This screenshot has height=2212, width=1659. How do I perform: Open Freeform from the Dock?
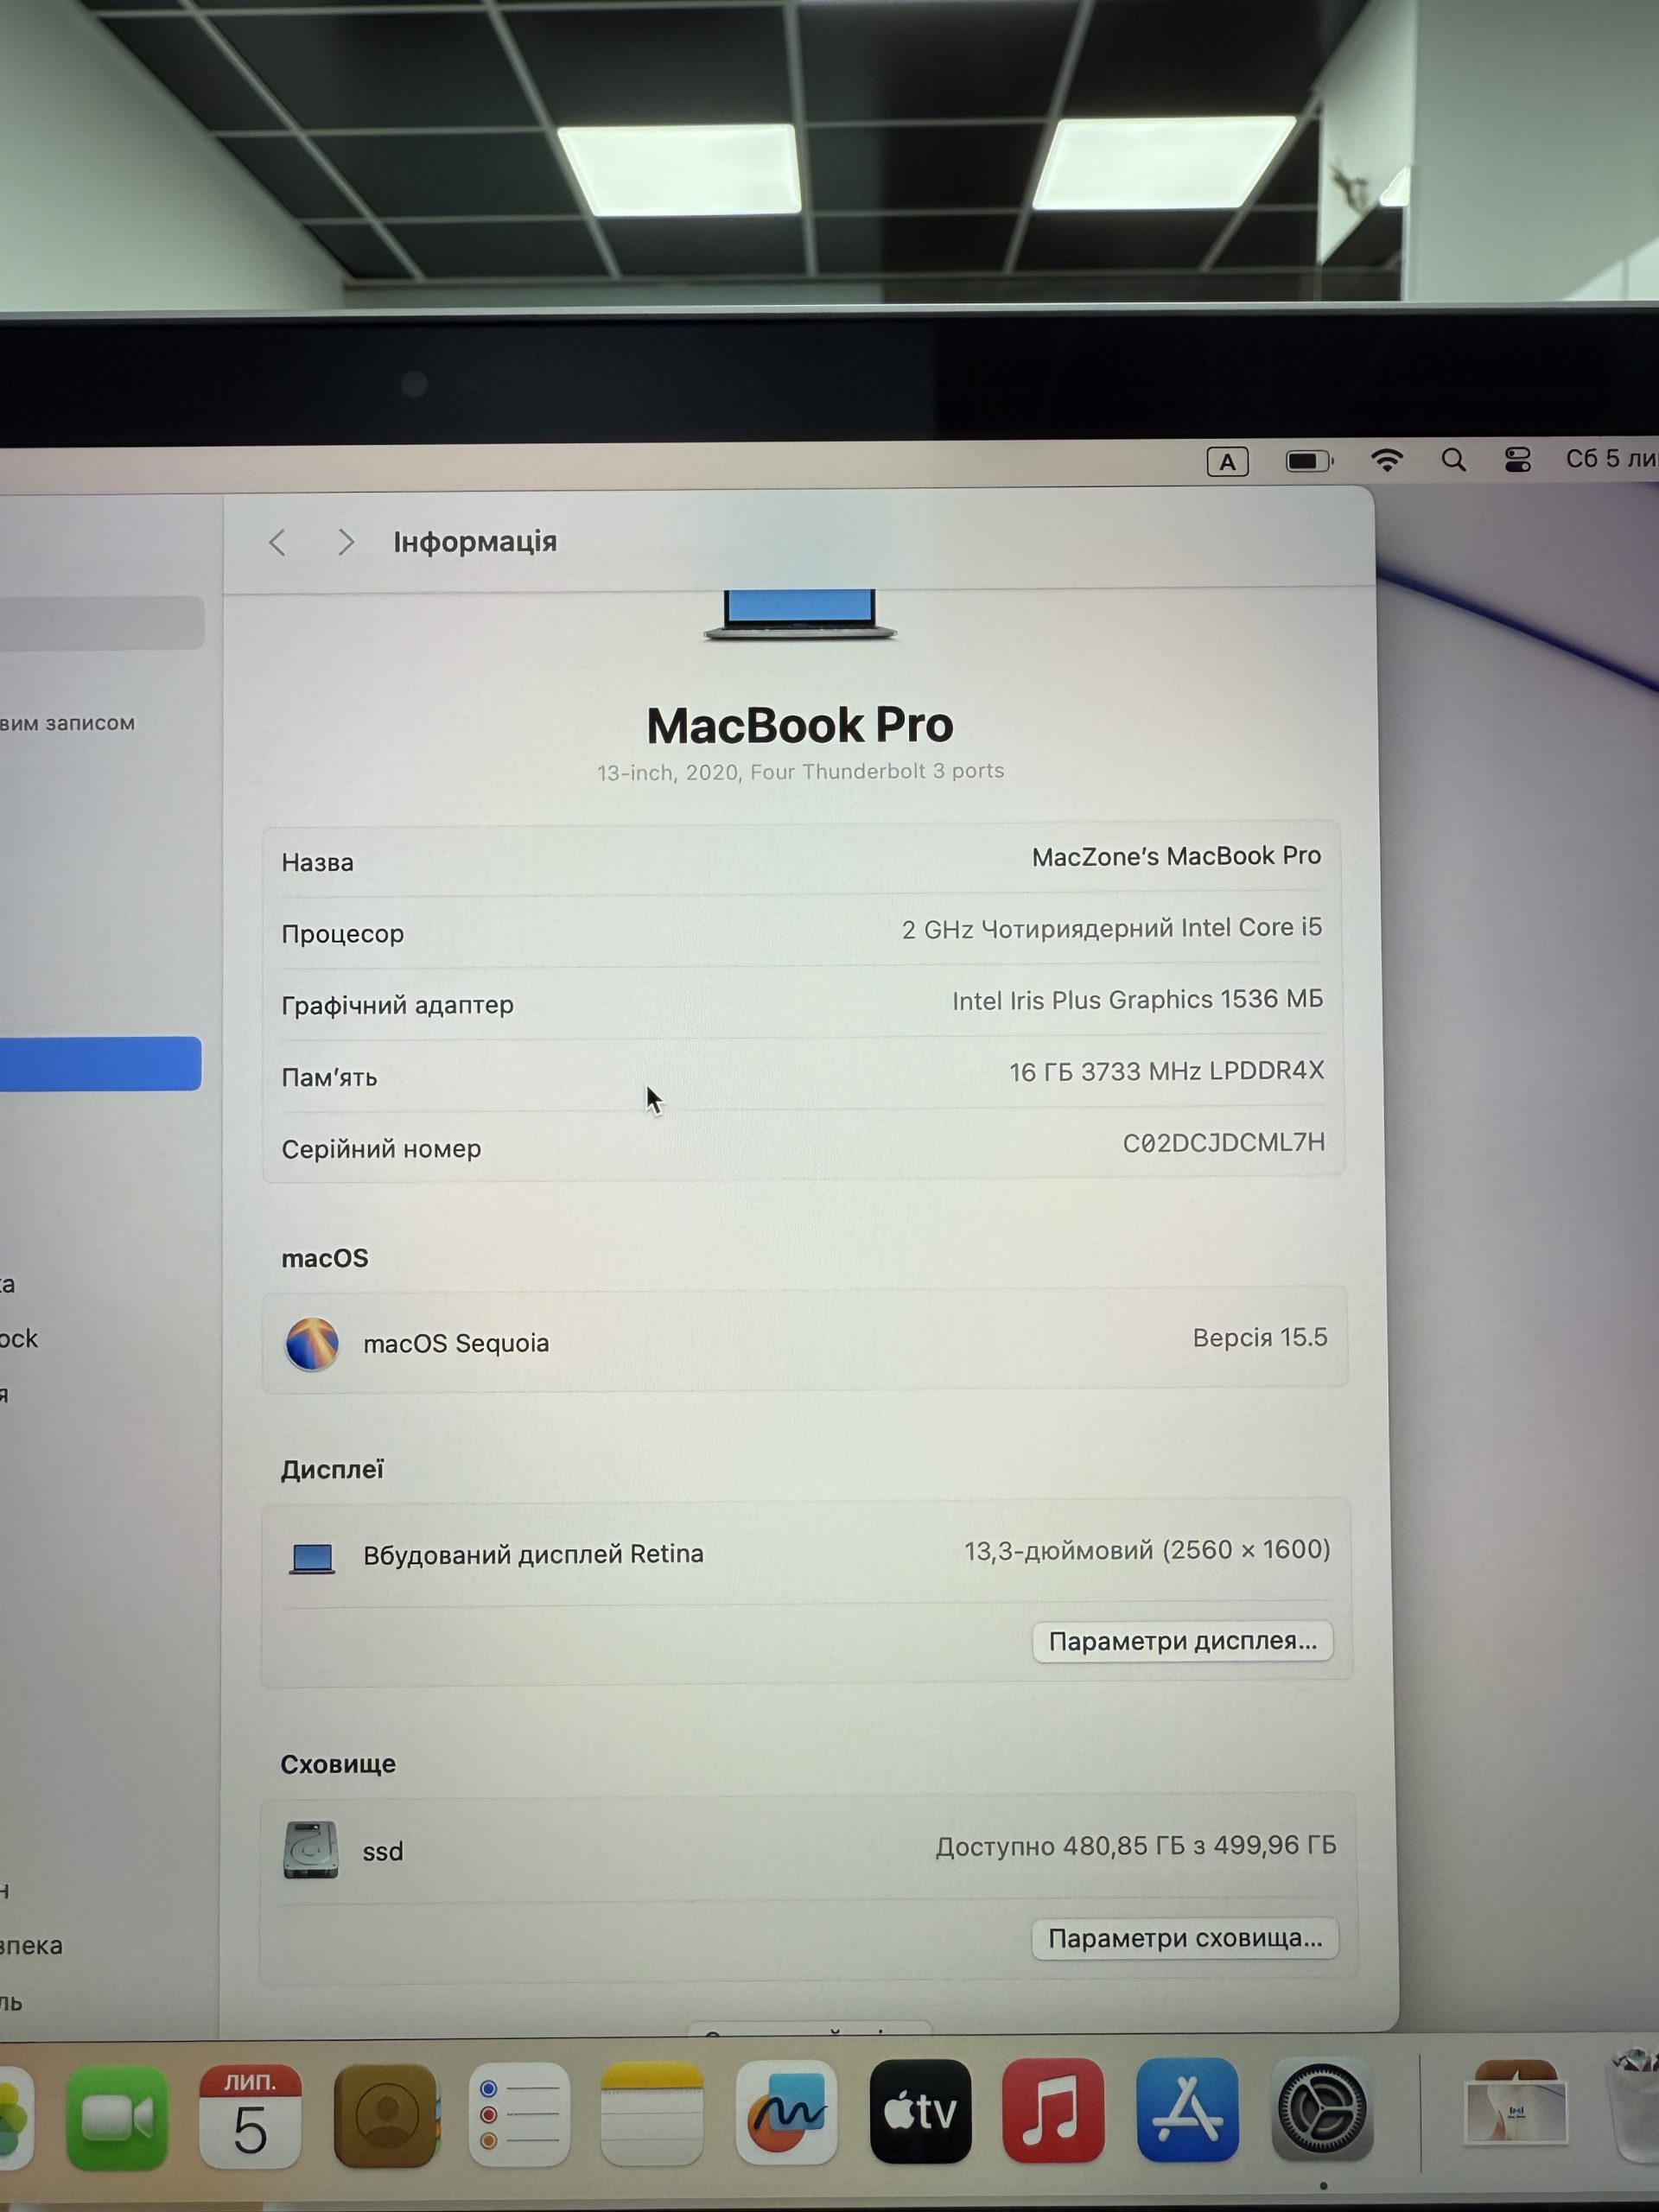pos(786,2112)
